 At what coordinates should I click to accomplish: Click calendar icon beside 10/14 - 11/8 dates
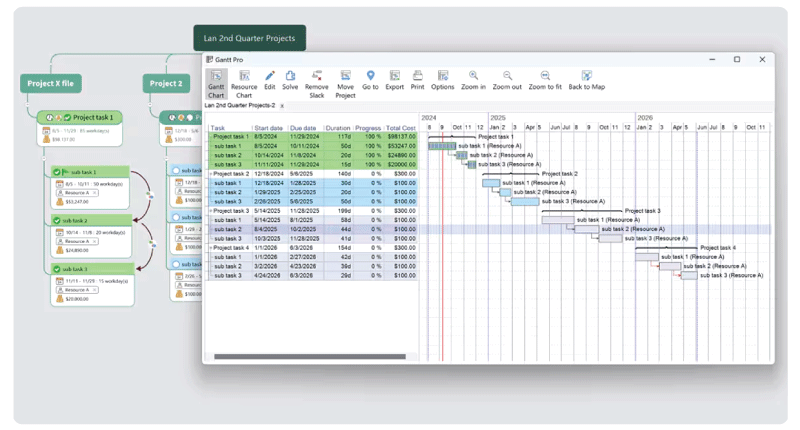60,232
